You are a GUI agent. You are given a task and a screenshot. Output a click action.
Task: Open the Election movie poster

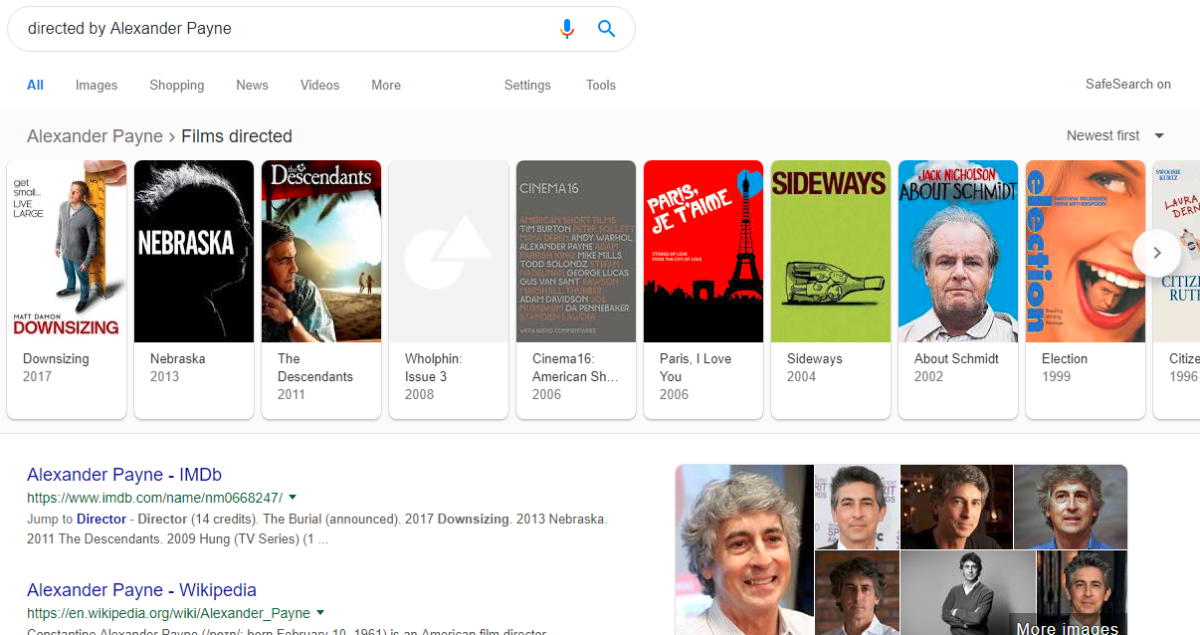point(1085,251)
